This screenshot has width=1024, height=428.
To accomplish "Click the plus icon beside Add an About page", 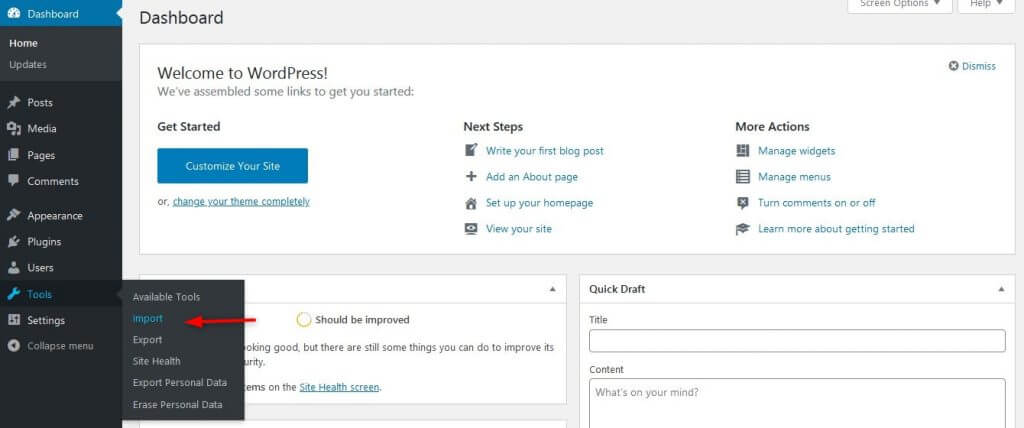I will click(471, 176).
